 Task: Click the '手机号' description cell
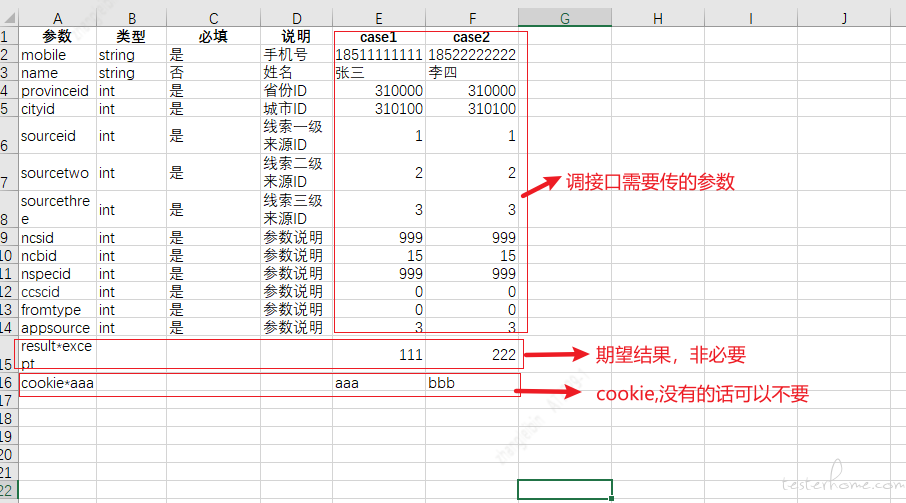[x=296, y=54]
